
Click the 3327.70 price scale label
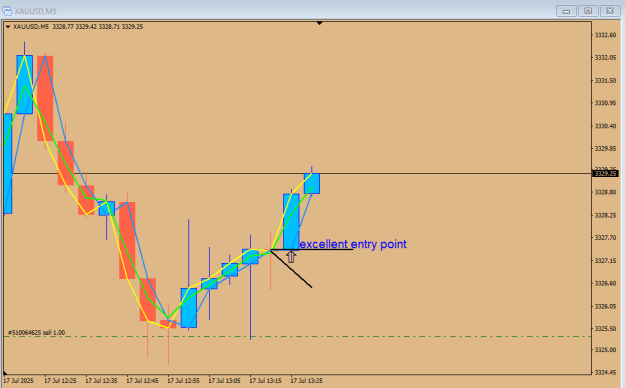605,238
